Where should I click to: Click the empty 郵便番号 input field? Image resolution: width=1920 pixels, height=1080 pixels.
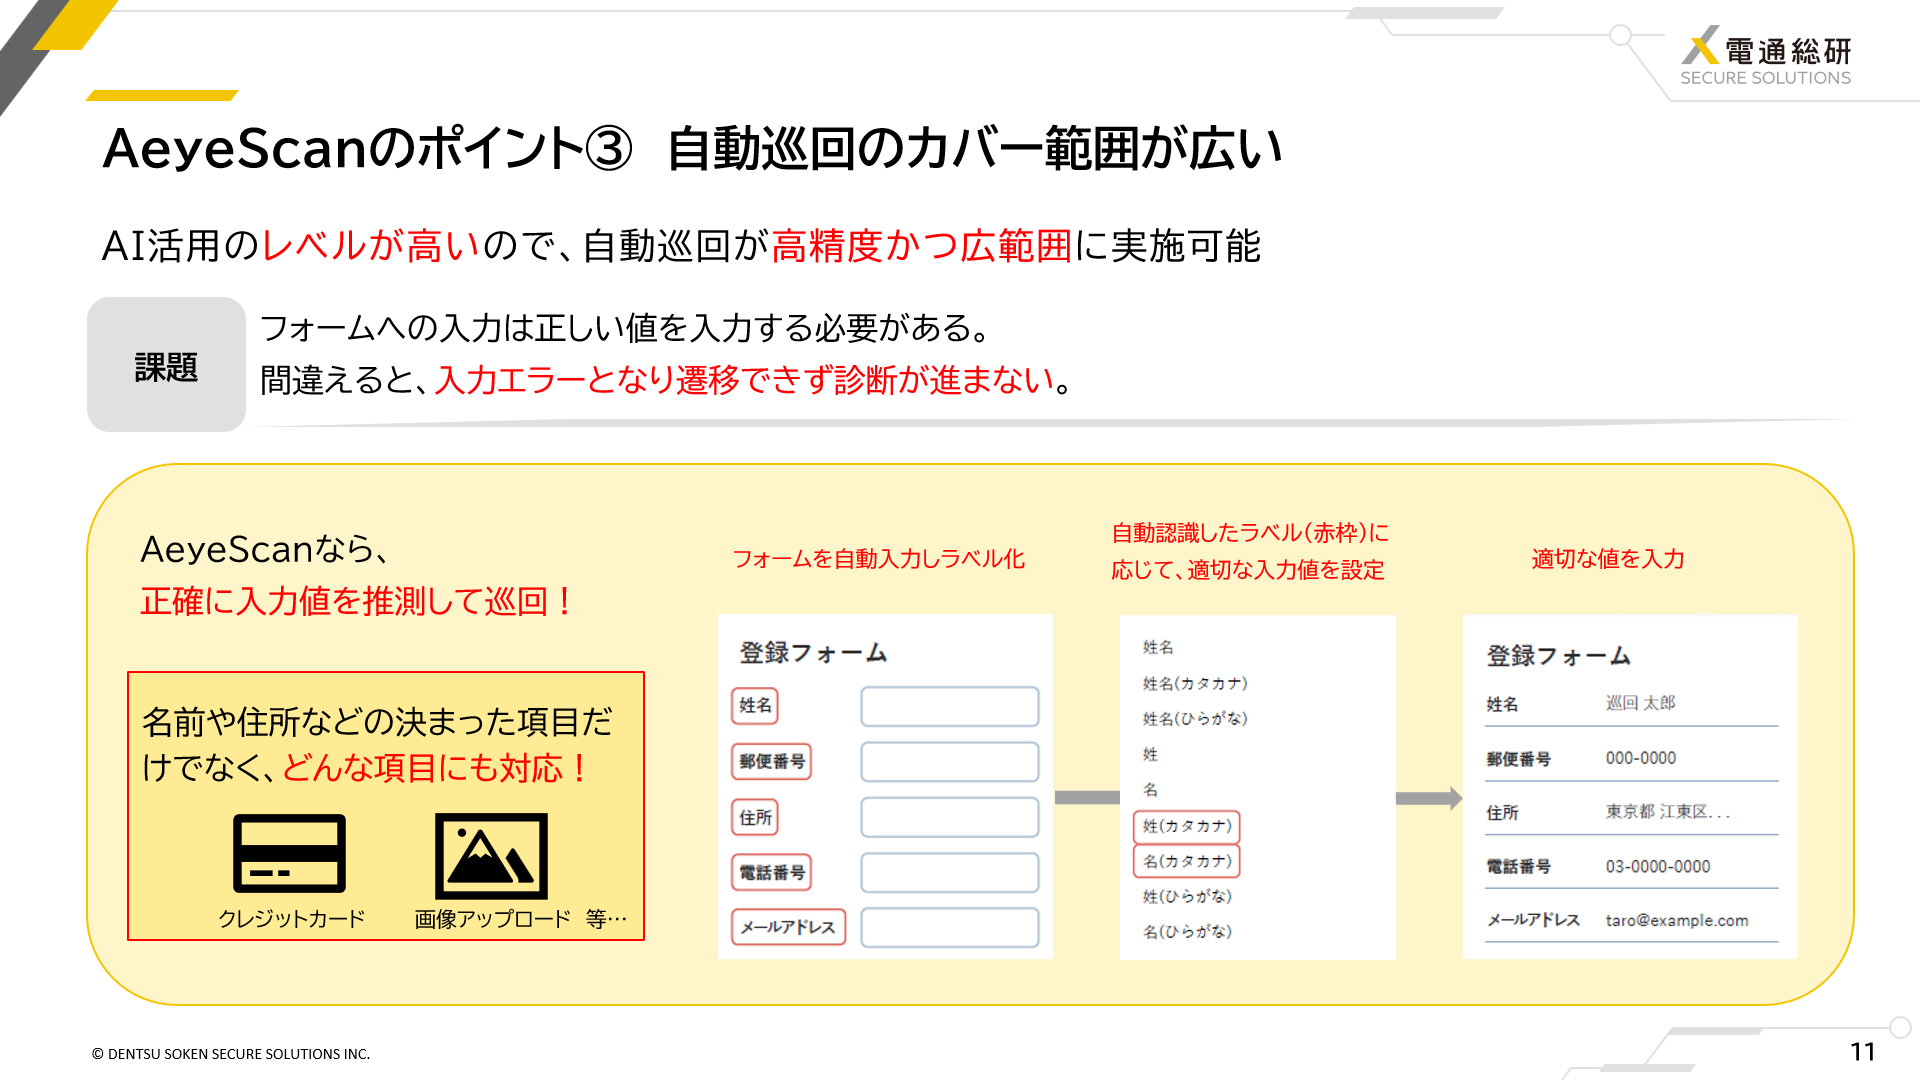point(949,762)
